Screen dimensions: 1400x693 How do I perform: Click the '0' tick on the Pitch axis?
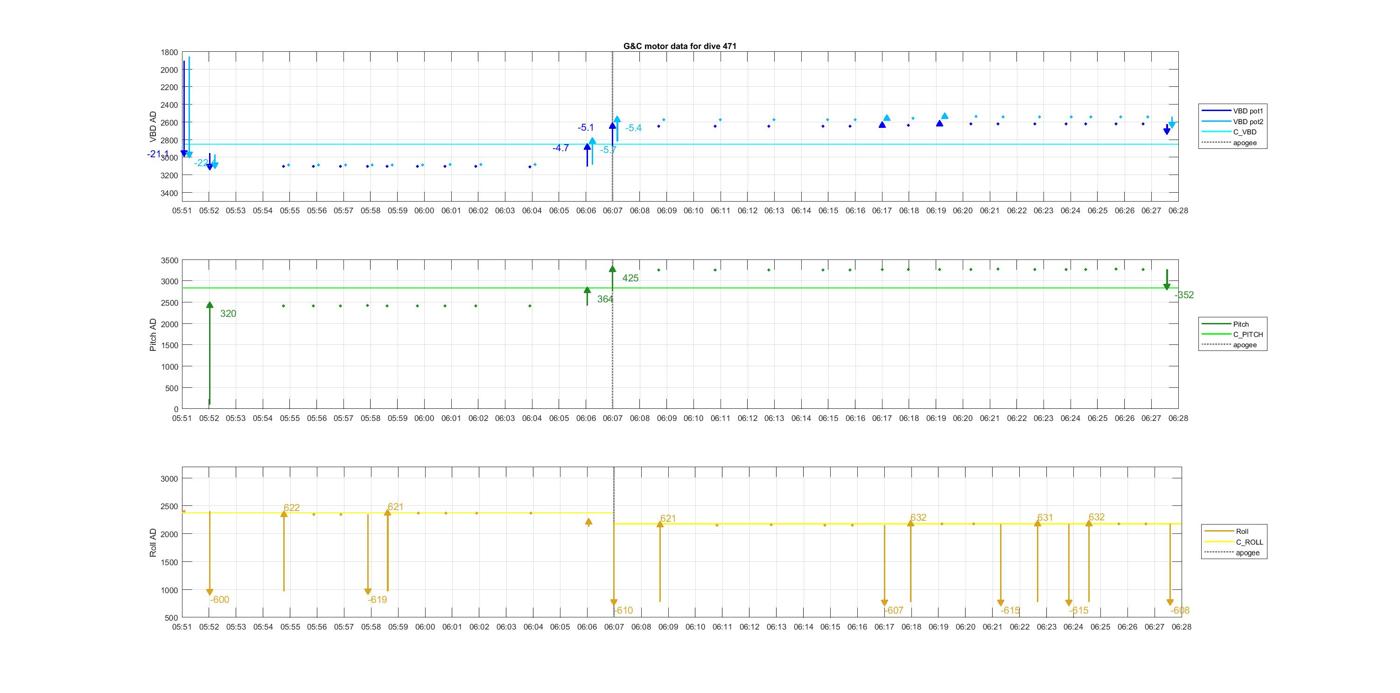click(176, 409)
